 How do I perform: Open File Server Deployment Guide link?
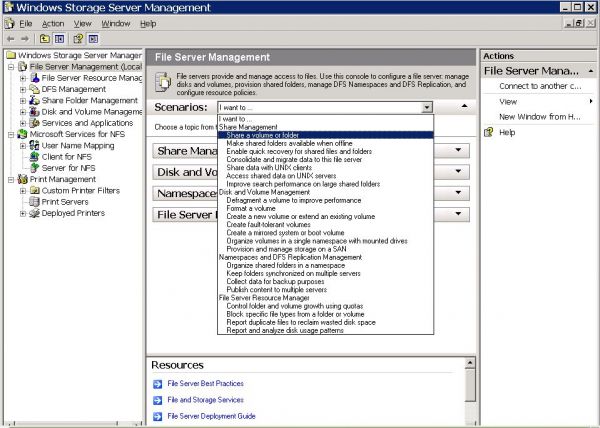(211, 416)
